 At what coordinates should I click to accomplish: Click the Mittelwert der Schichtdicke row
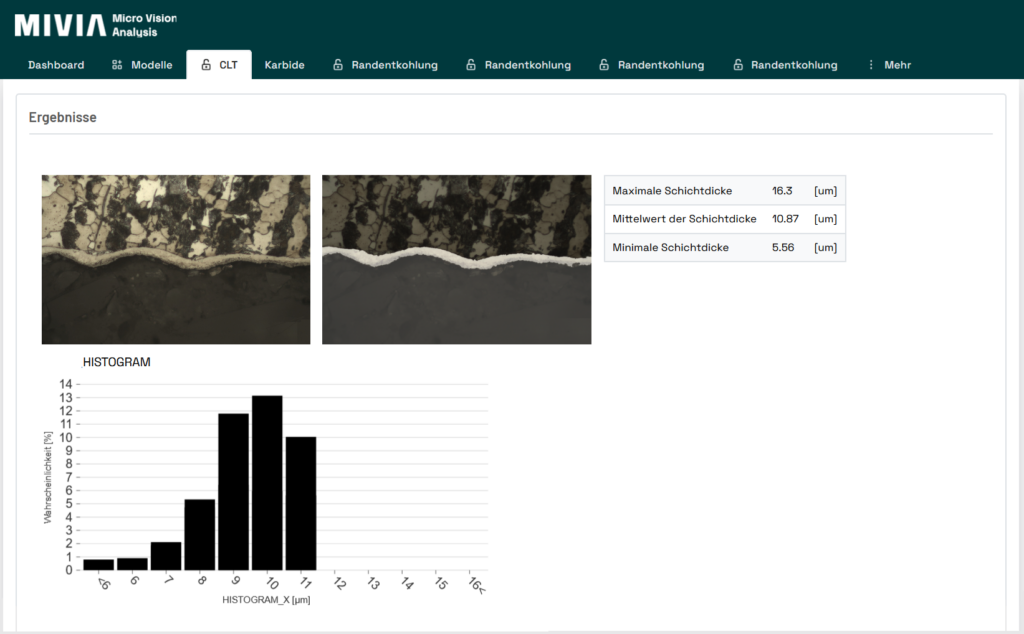point(724,219)
